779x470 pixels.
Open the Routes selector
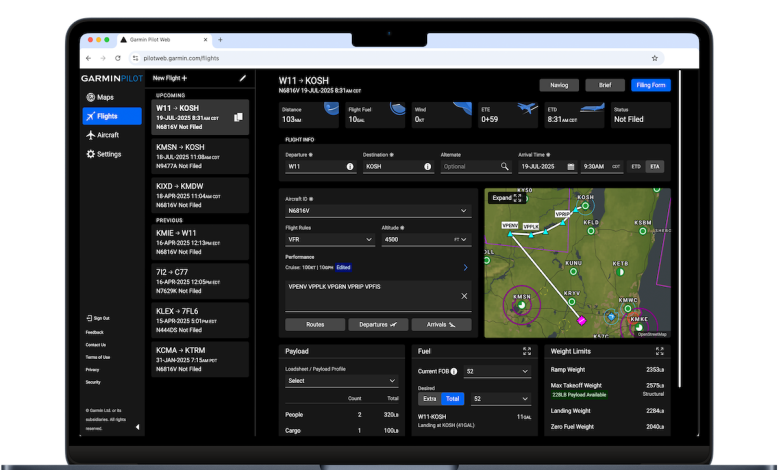point(315,324)
